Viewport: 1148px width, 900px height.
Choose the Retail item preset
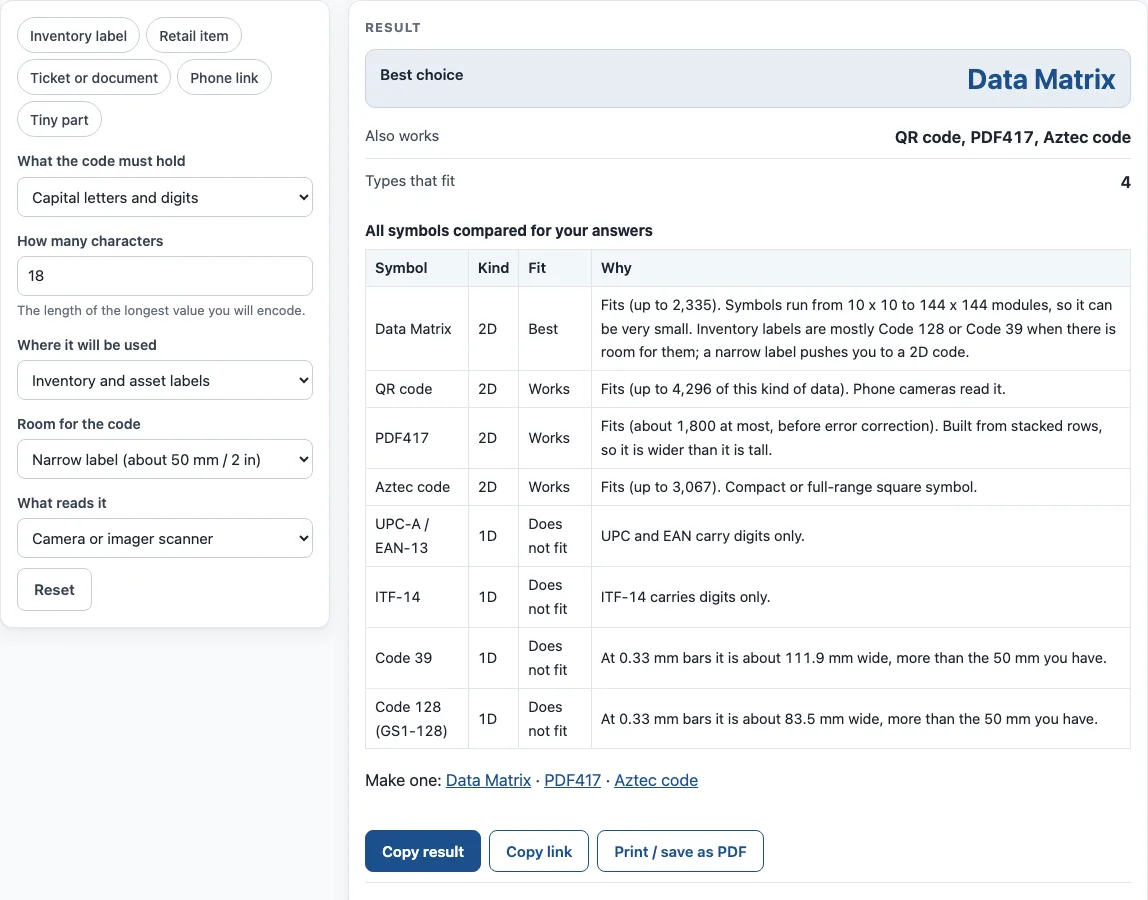(194, 36)
